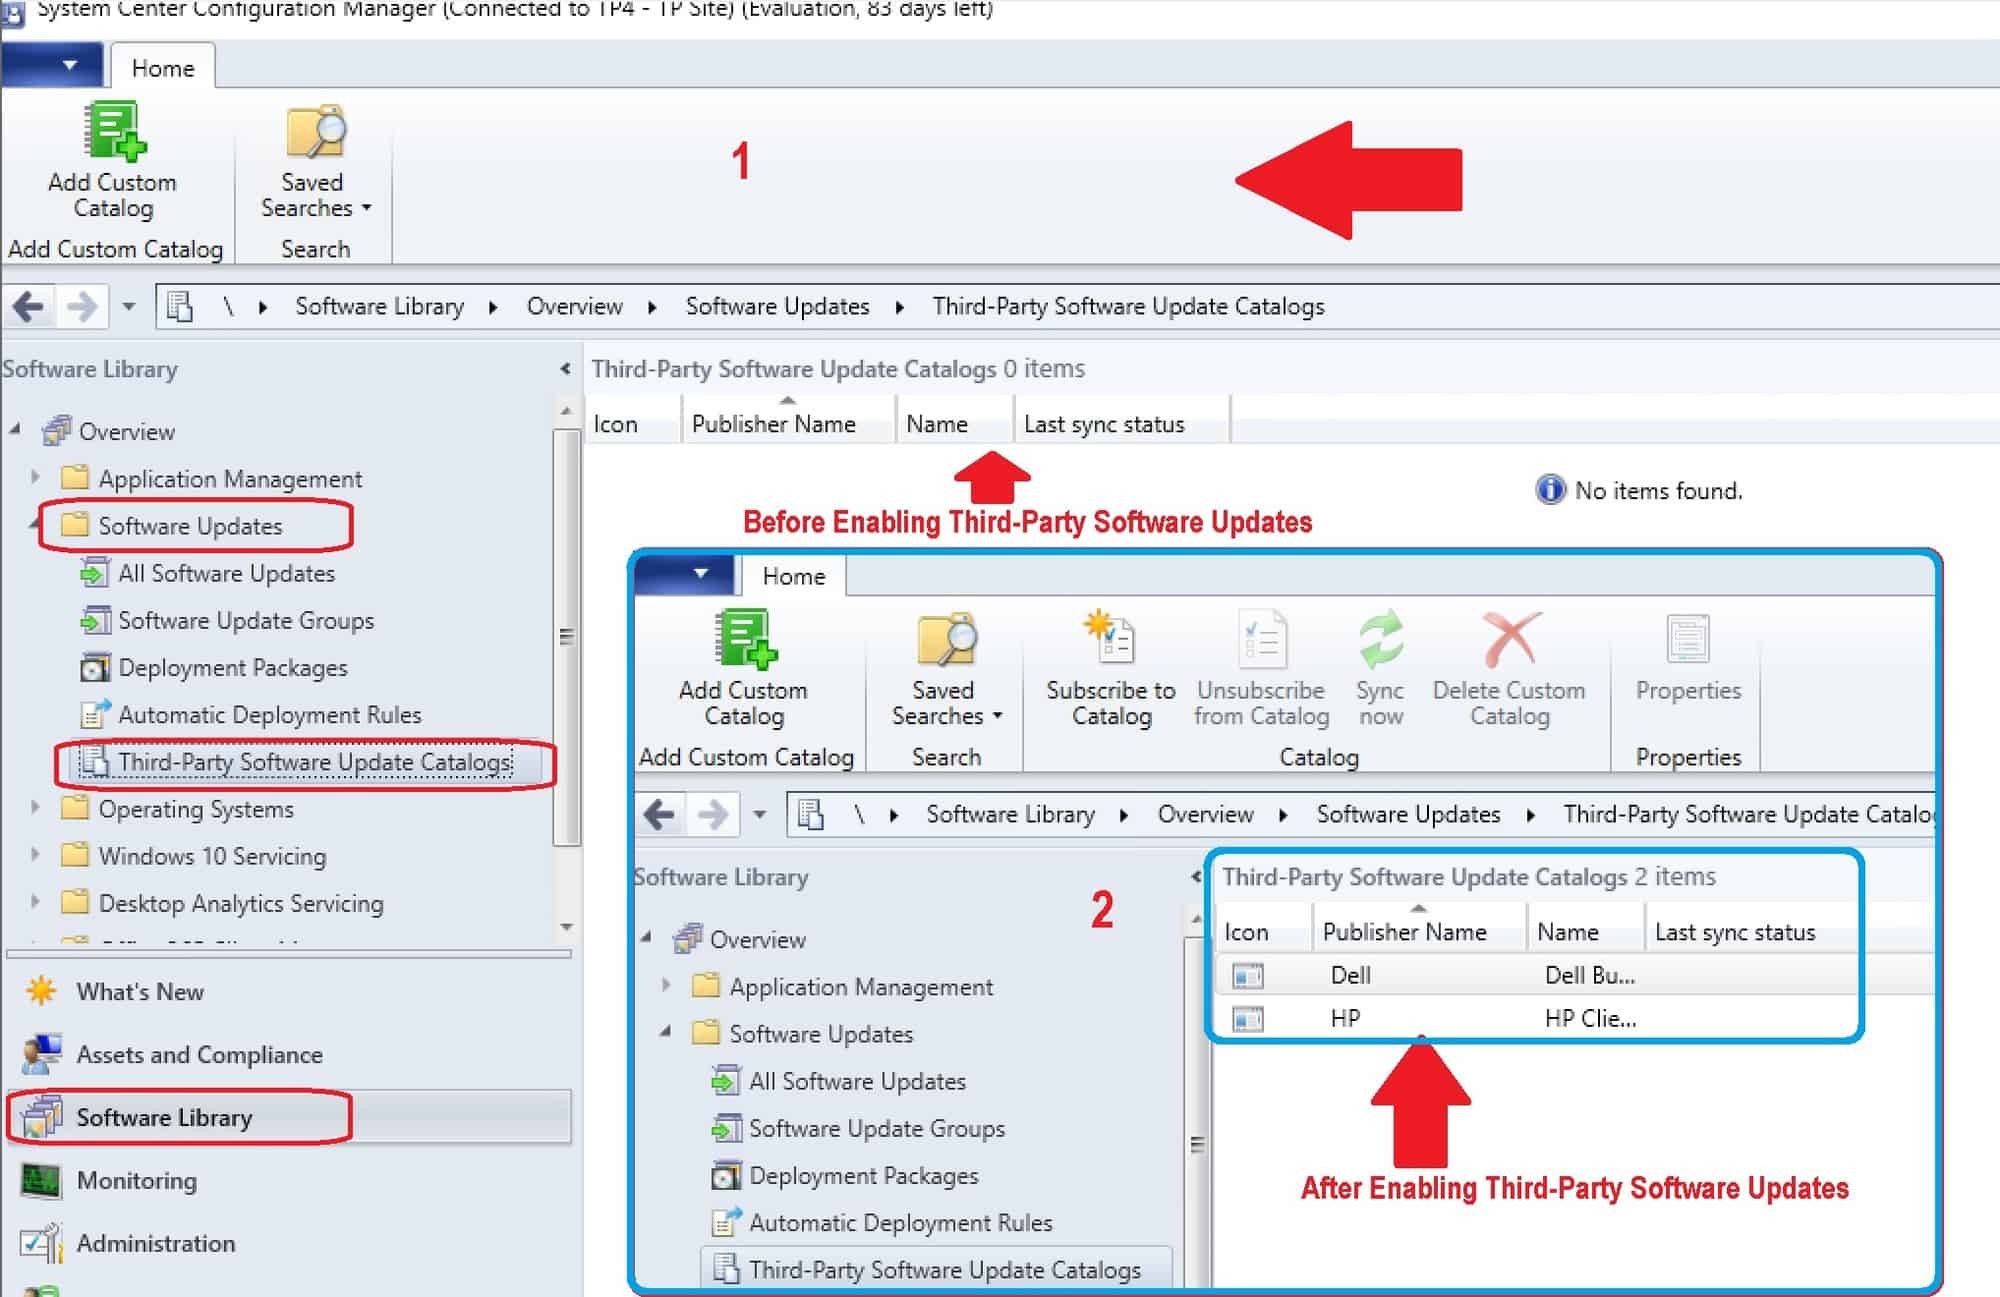Sort by Last sync status column in the main list
Image resolution: width=2000 pixels, height=1297 pixels.
pyautogui.click(x=1122, y=423)
